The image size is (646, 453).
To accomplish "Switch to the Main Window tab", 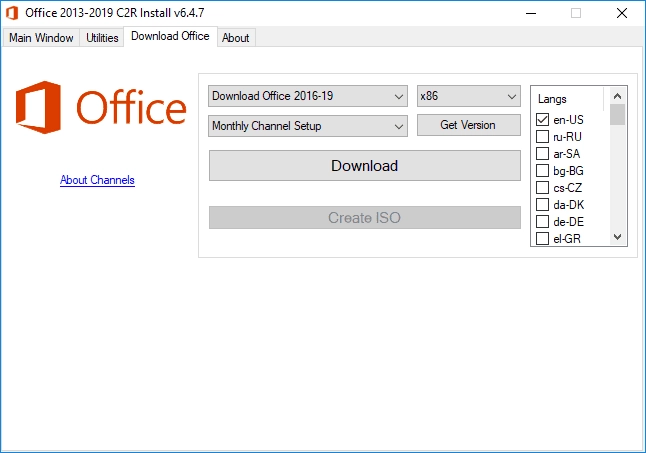I will click(x=41, y=38).
